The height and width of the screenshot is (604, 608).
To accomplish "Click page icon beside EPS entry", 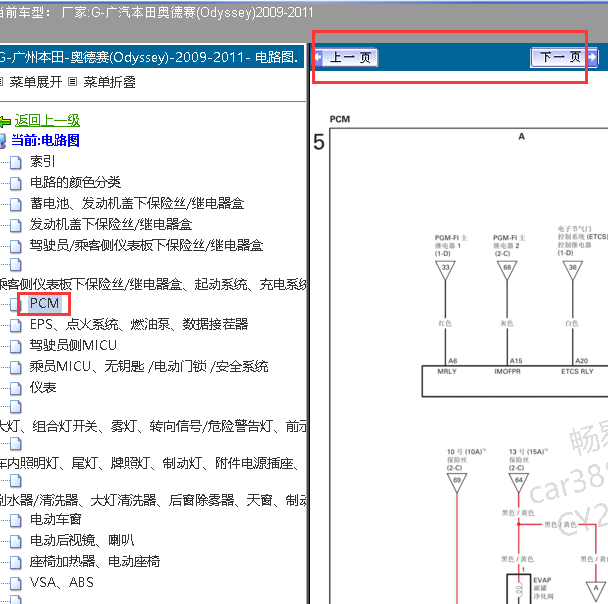I will (x=16, y=326).
